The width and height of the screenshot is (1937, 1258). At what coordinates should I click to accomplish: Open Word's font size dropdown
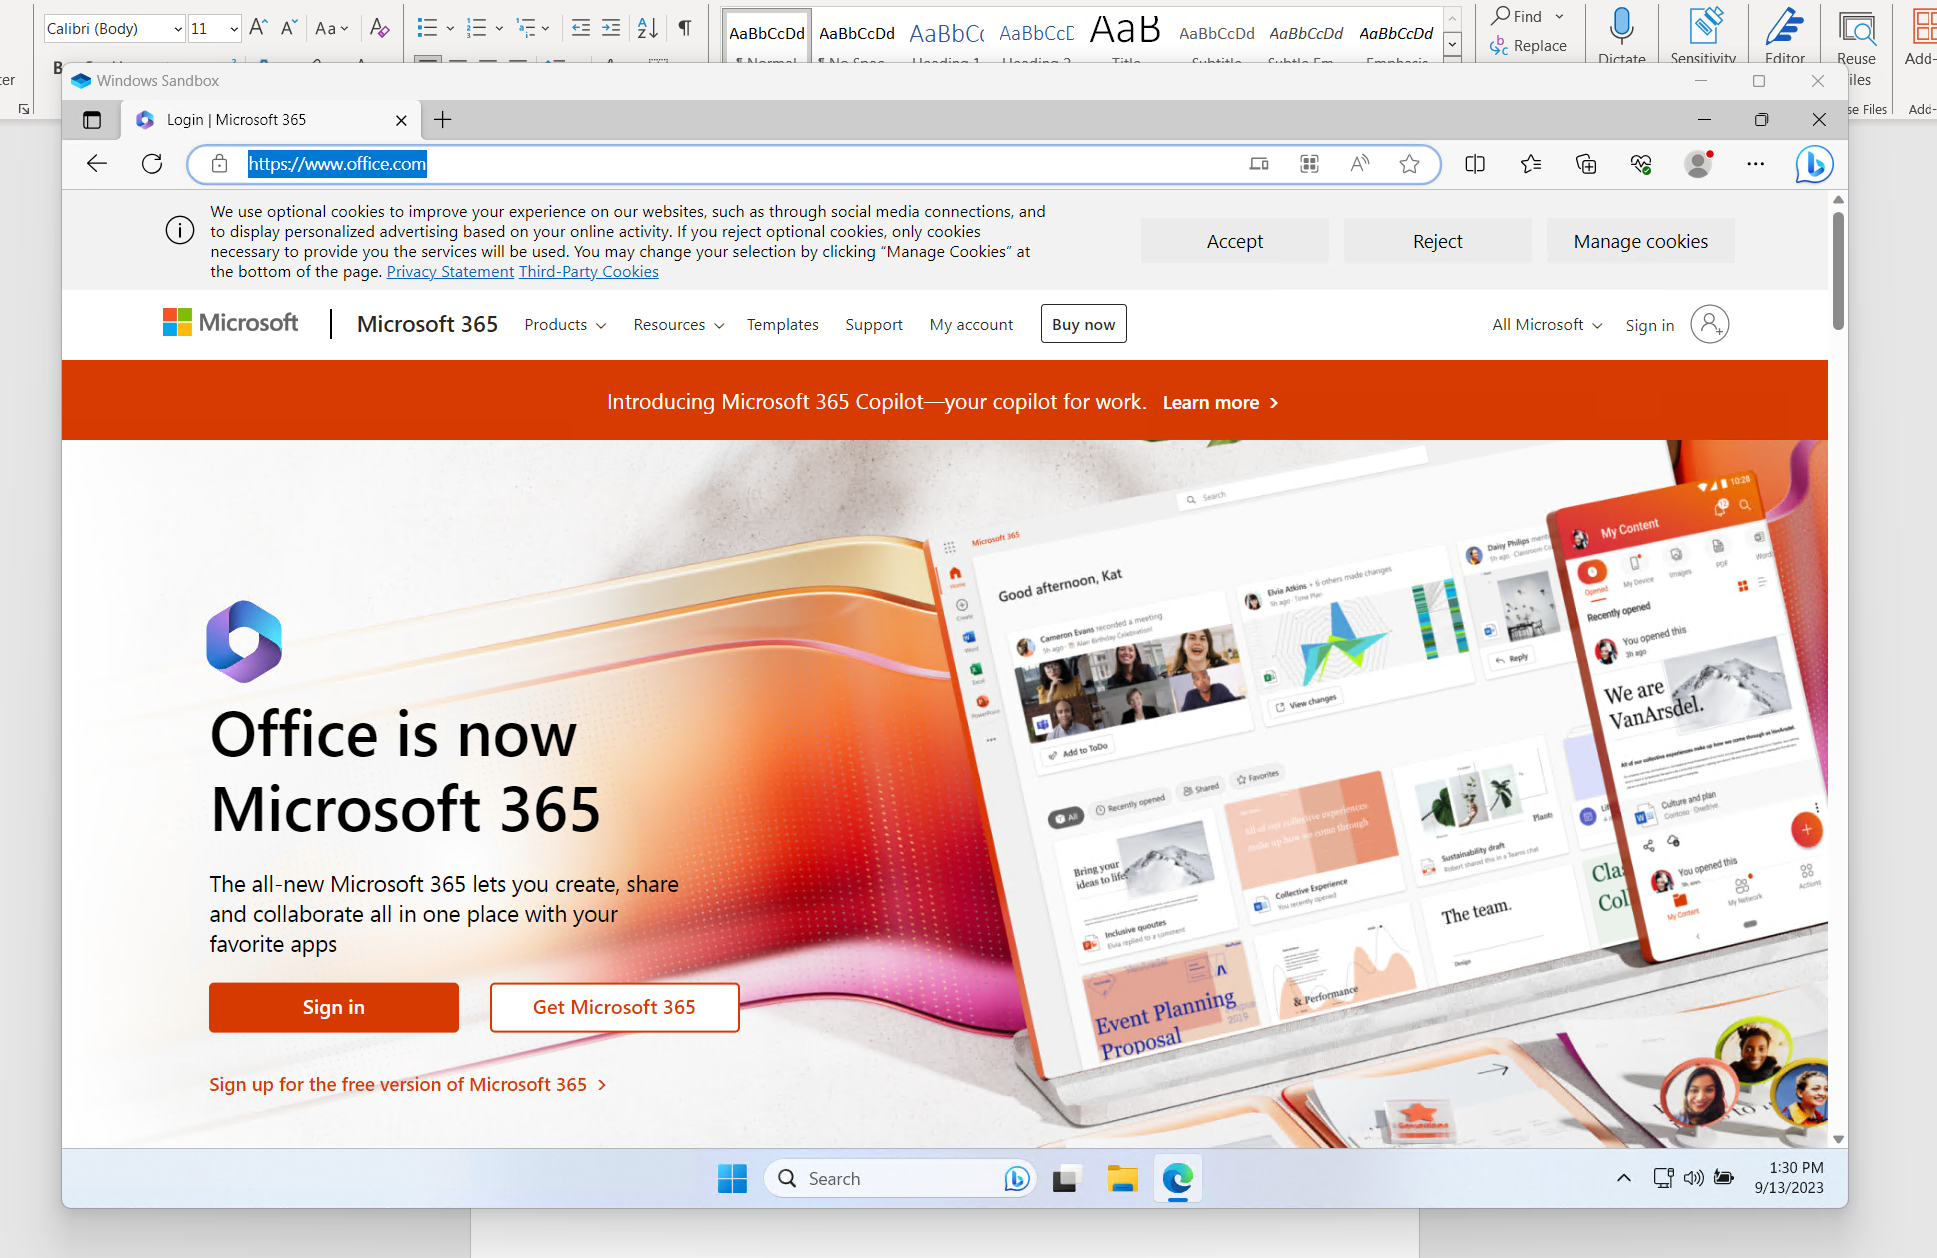click(x=234, y=29)
